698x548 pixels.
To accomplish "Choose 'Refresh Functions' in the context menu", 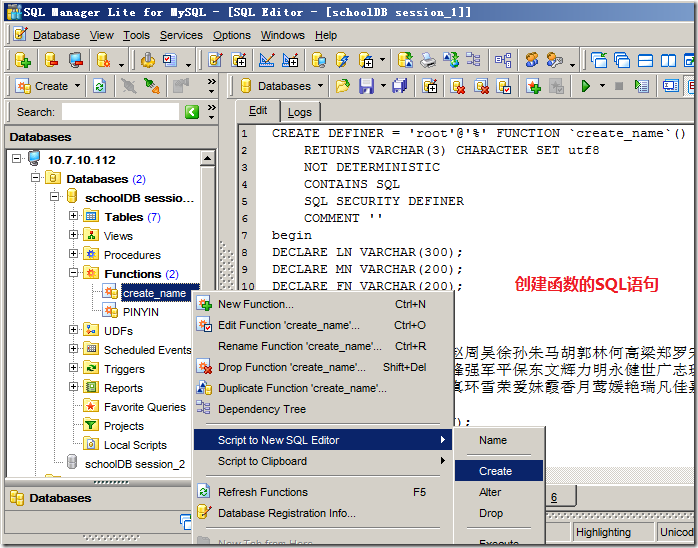I will pos(324,492).
